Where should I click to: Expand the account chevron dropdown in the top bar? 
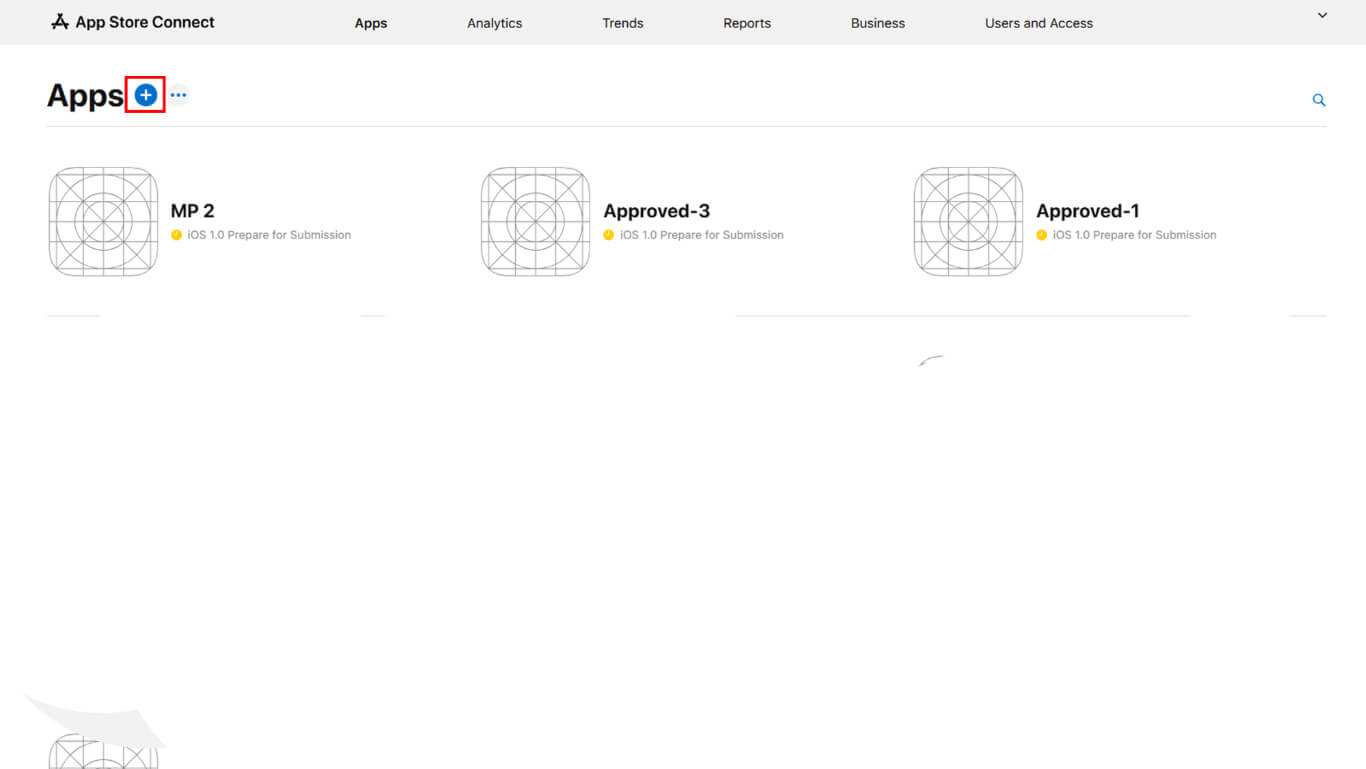tap(1322, 16)
